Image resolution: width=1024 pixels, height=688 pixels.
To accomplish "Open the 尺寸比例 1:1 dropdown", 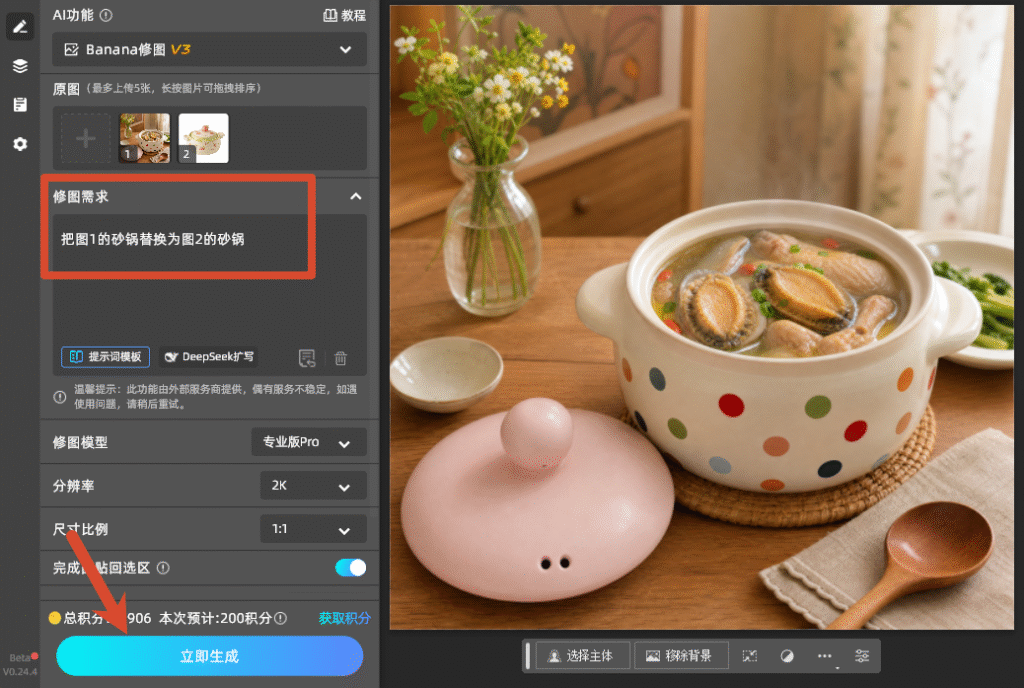I will (313, 529).
